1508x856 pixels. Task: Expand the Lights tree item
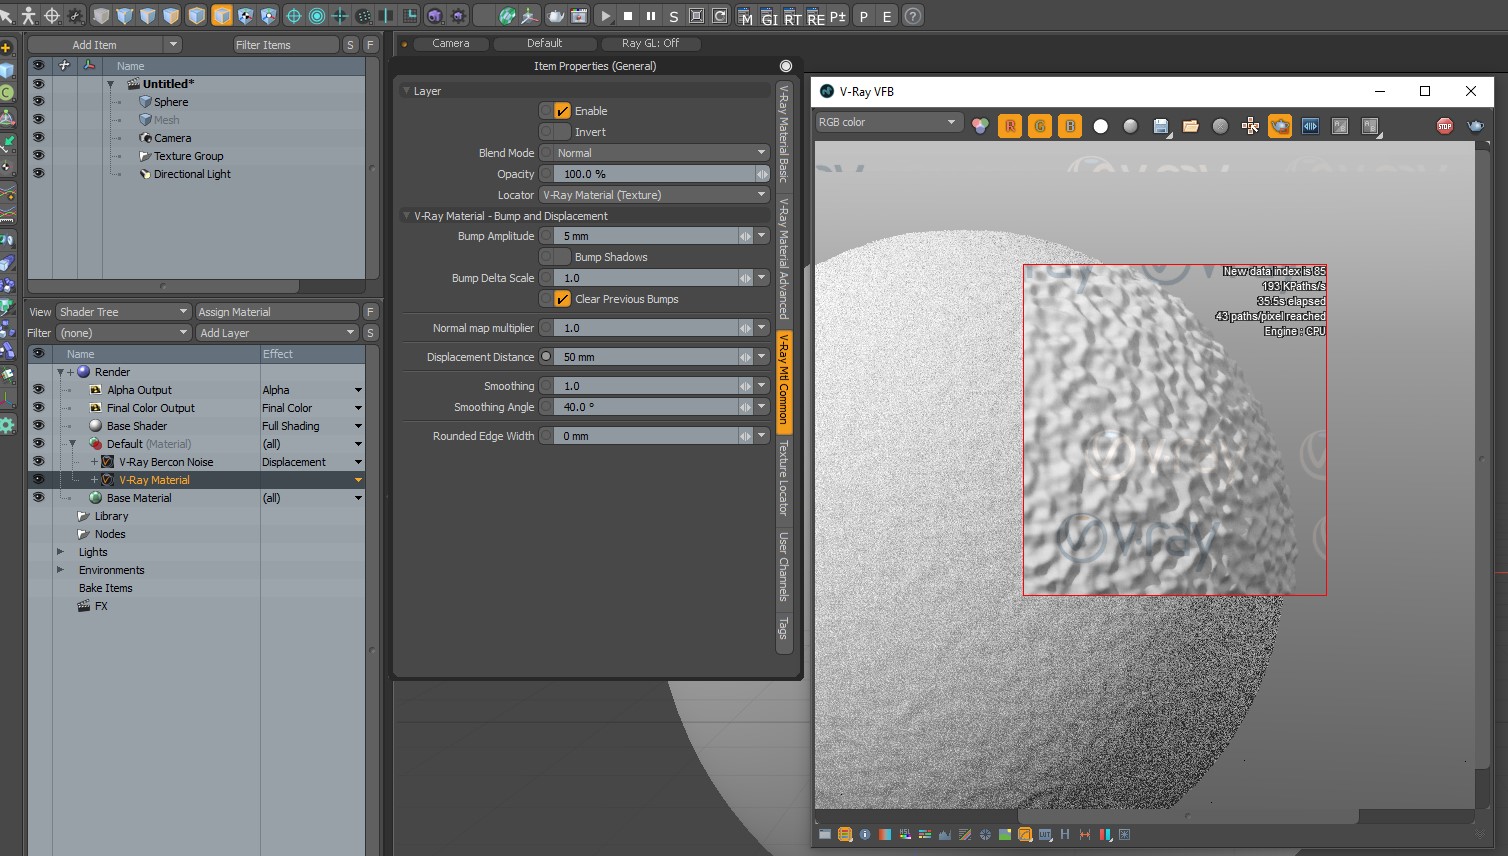point(60,552)
